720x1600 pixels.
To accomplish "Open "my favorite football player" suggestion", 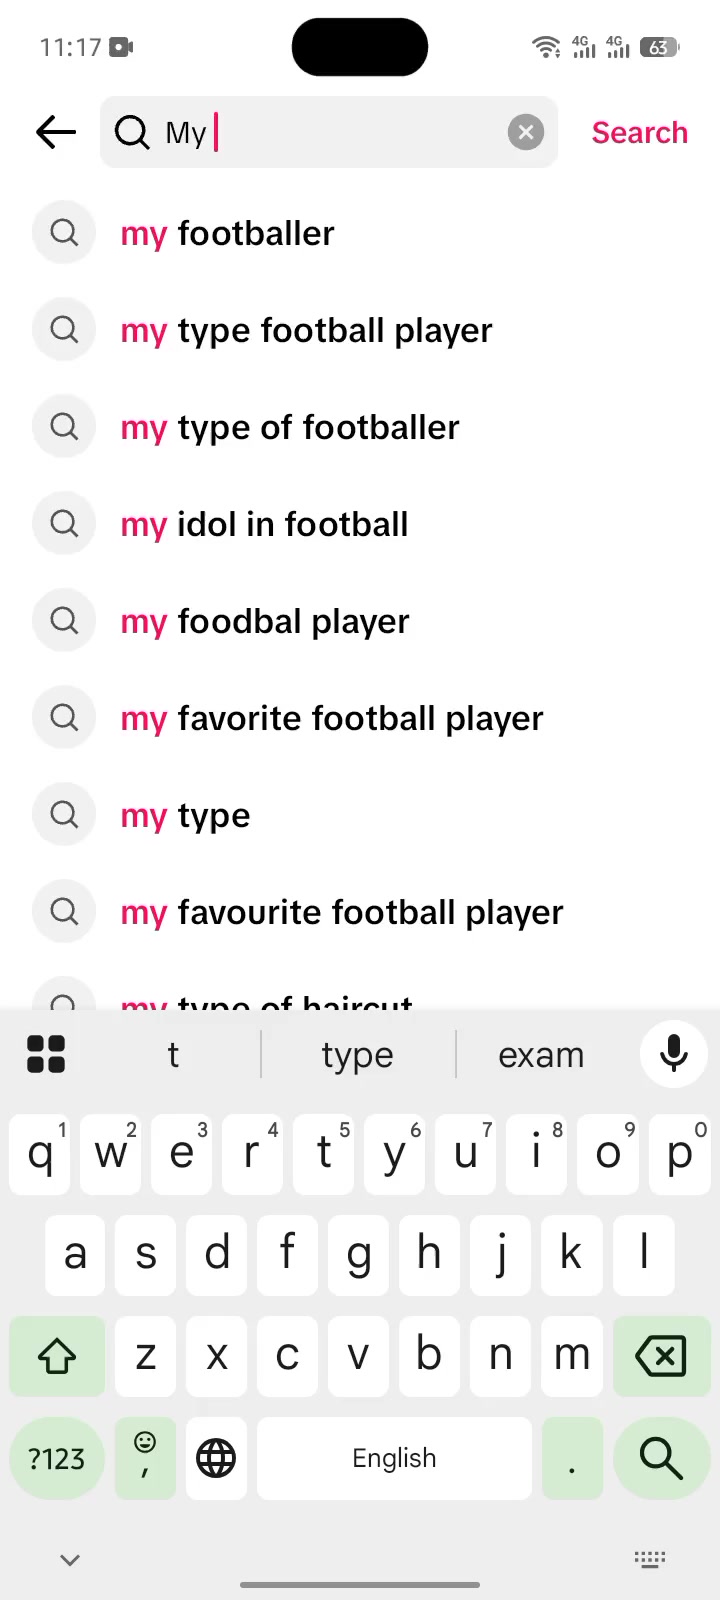I will click(x=360, y=718).
